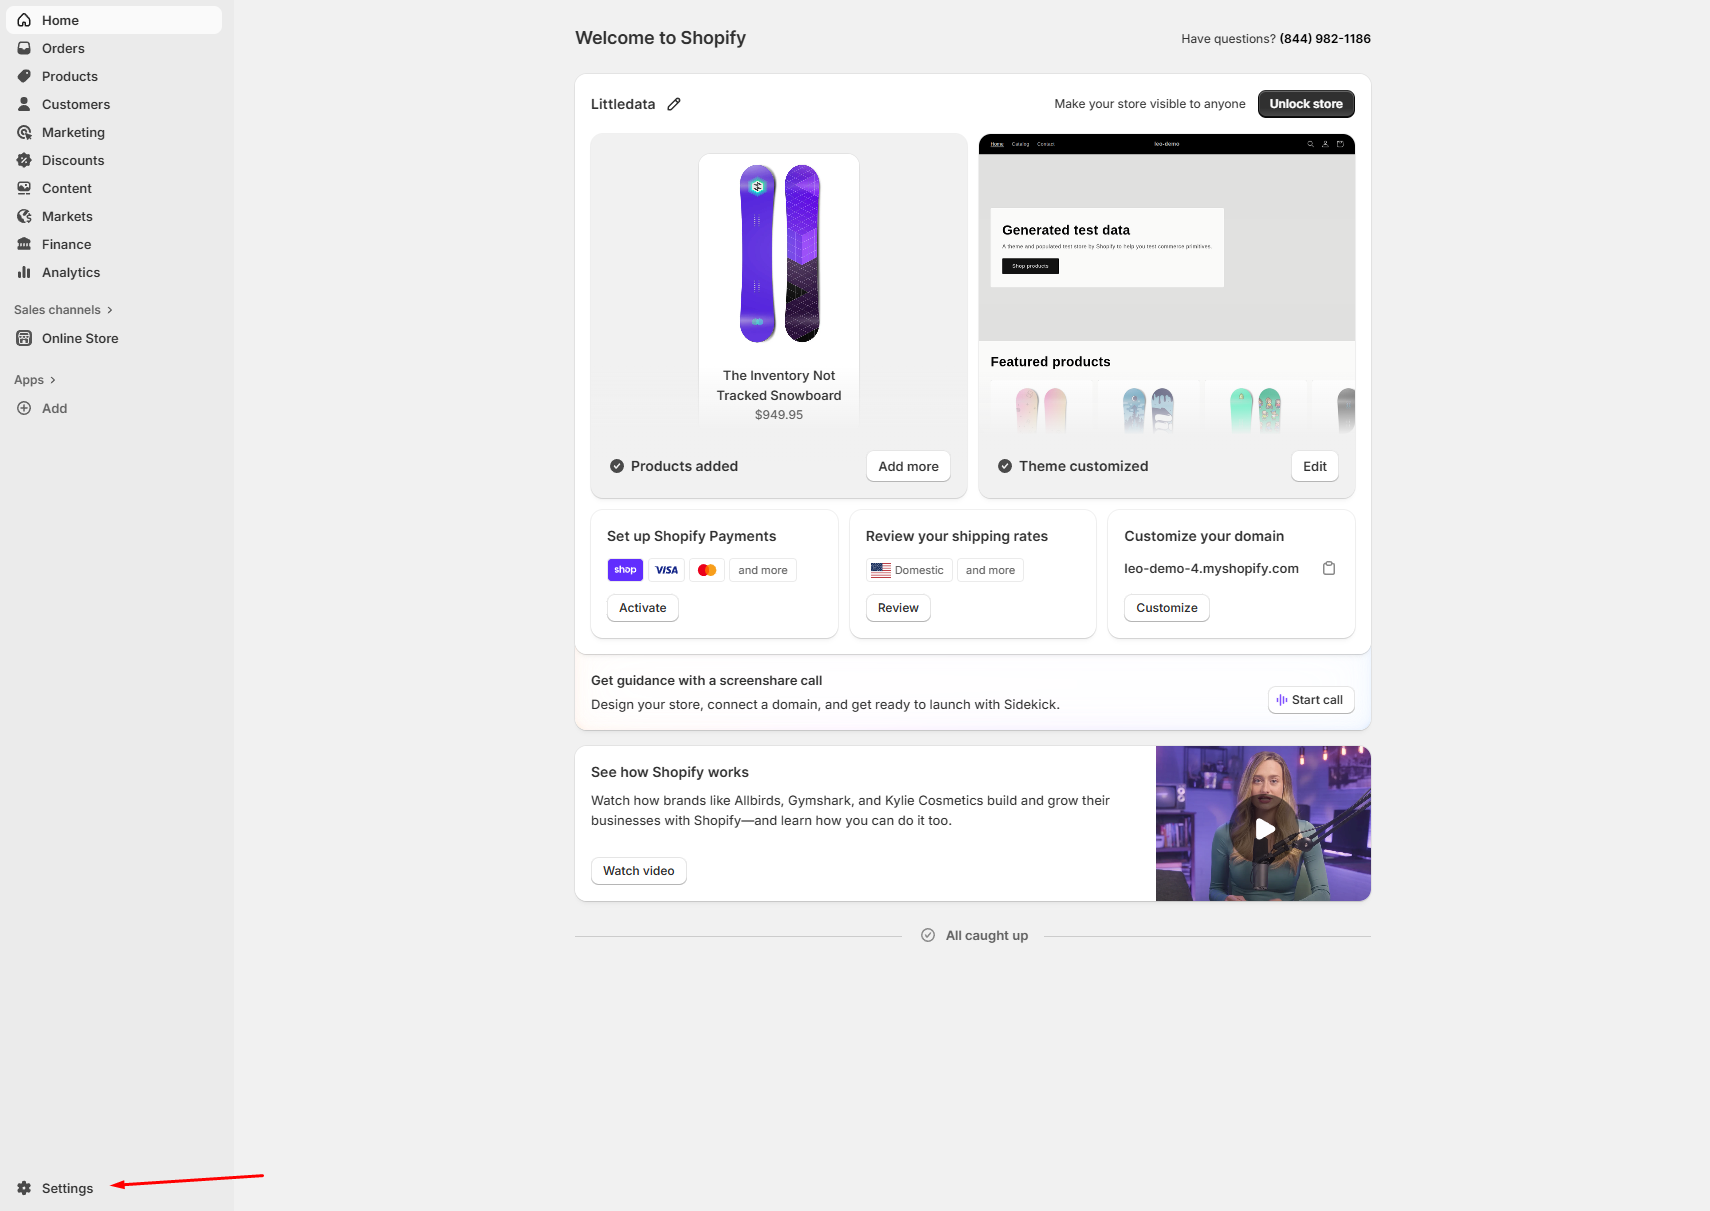Click the Add apps plus icon

coord(24,408)
